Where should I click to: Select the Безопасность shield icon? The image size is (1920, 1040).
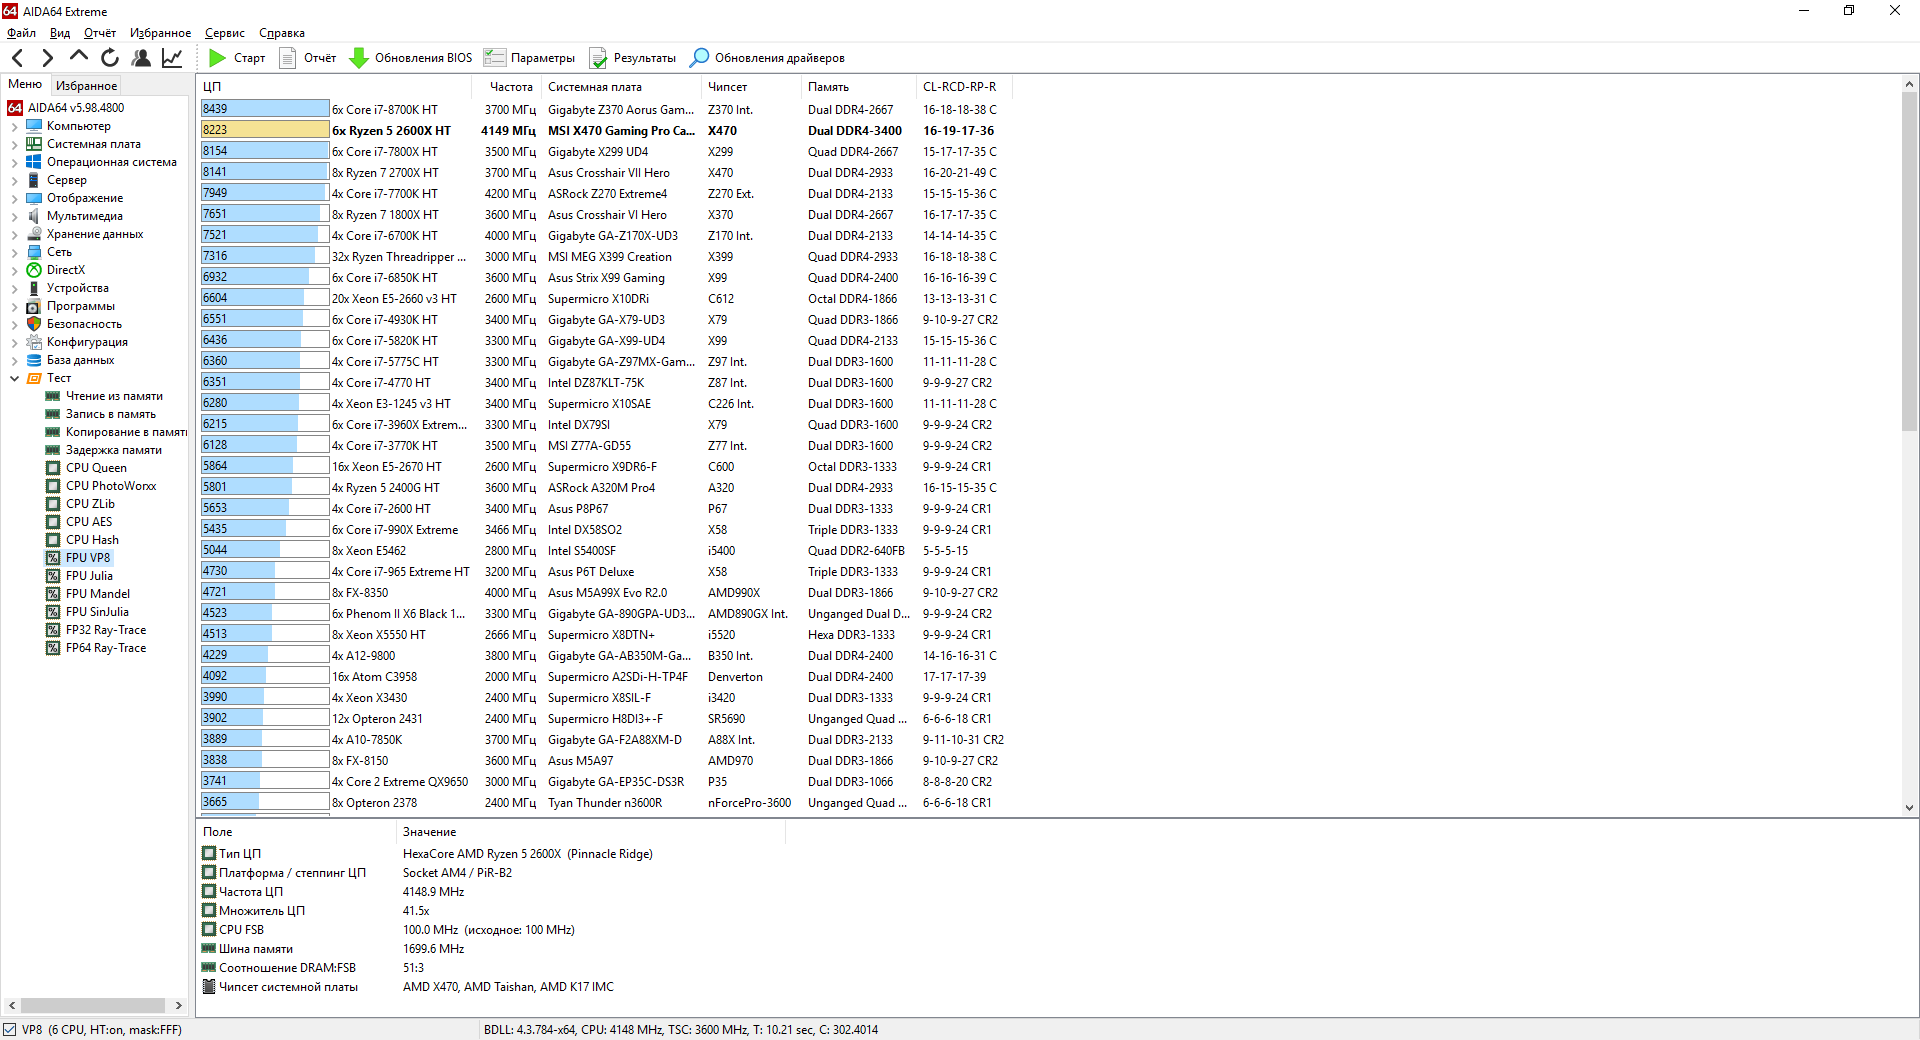tap(34, 324)
